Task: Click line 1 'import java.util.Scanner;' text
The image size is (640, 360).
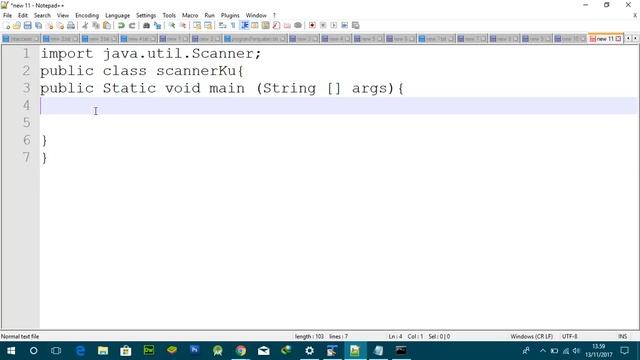Action: pyautogui.click(x=151, y=53)
